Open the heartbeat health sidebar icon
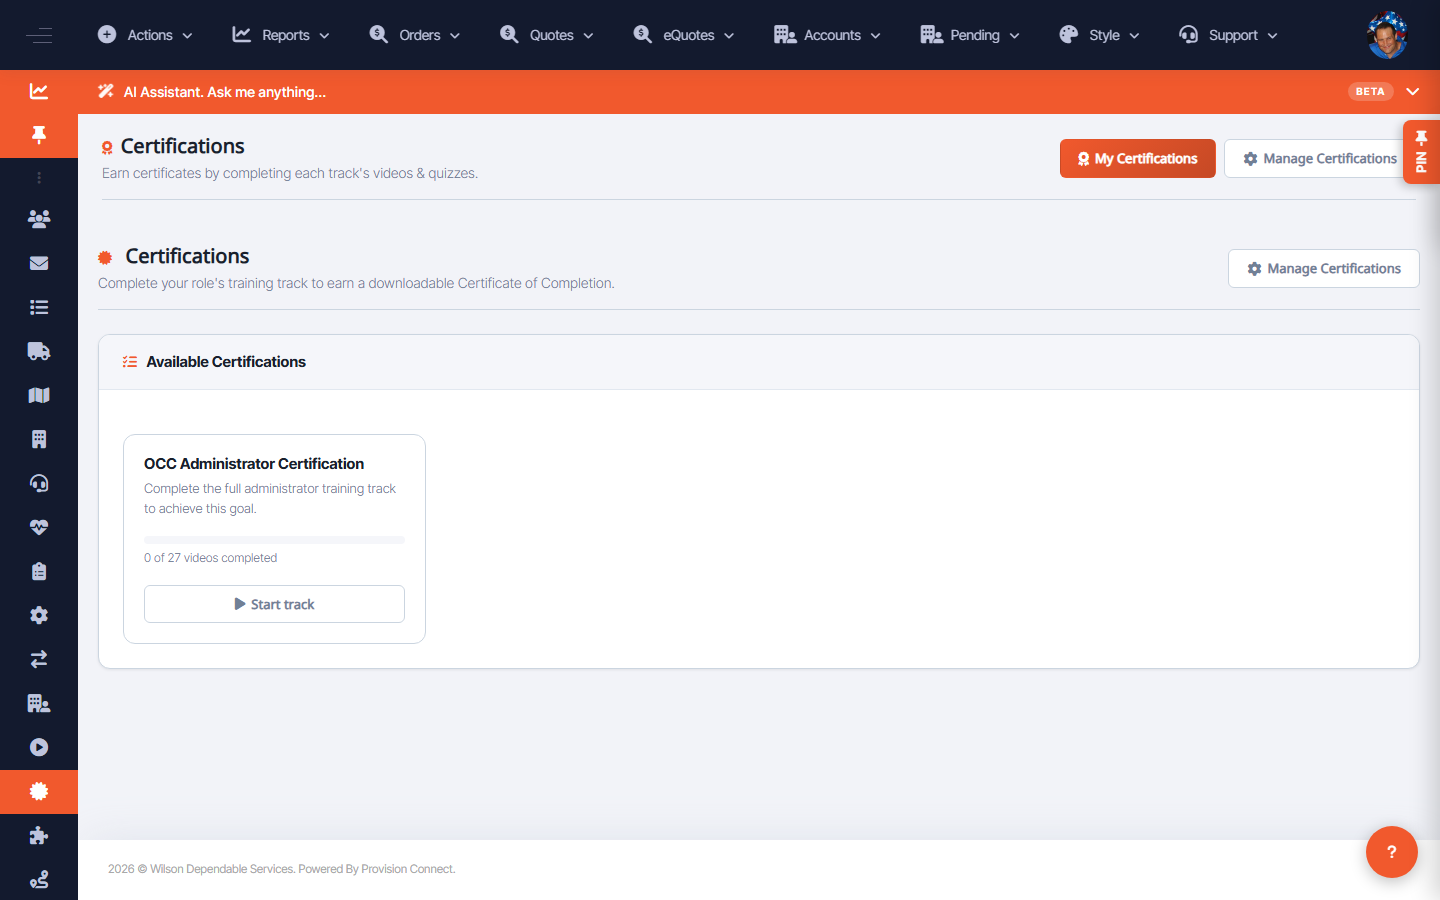Viewport: 1440px width, 900px height. (x=39, y=527)
